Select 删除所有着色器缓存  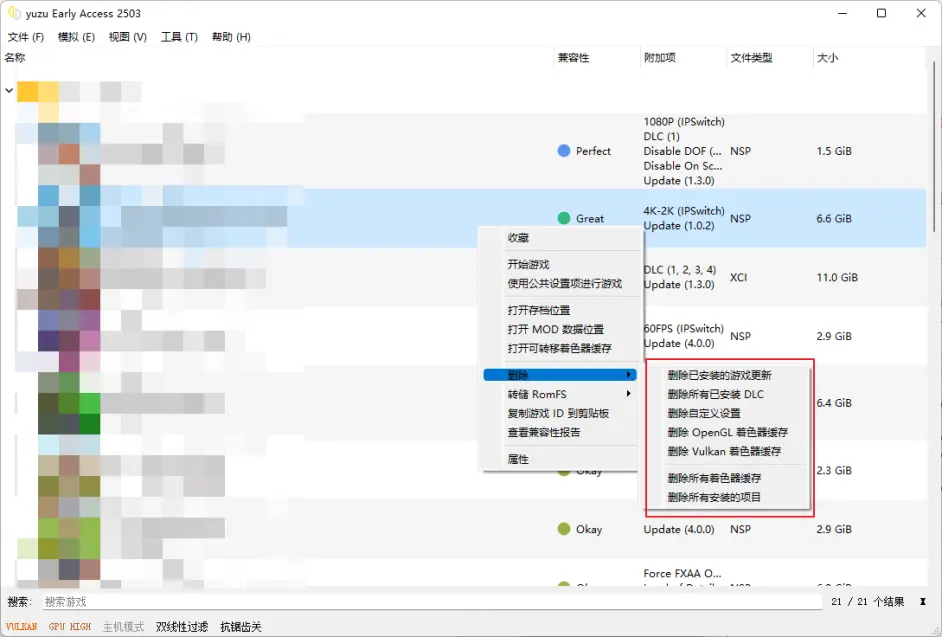pos(714,478)
